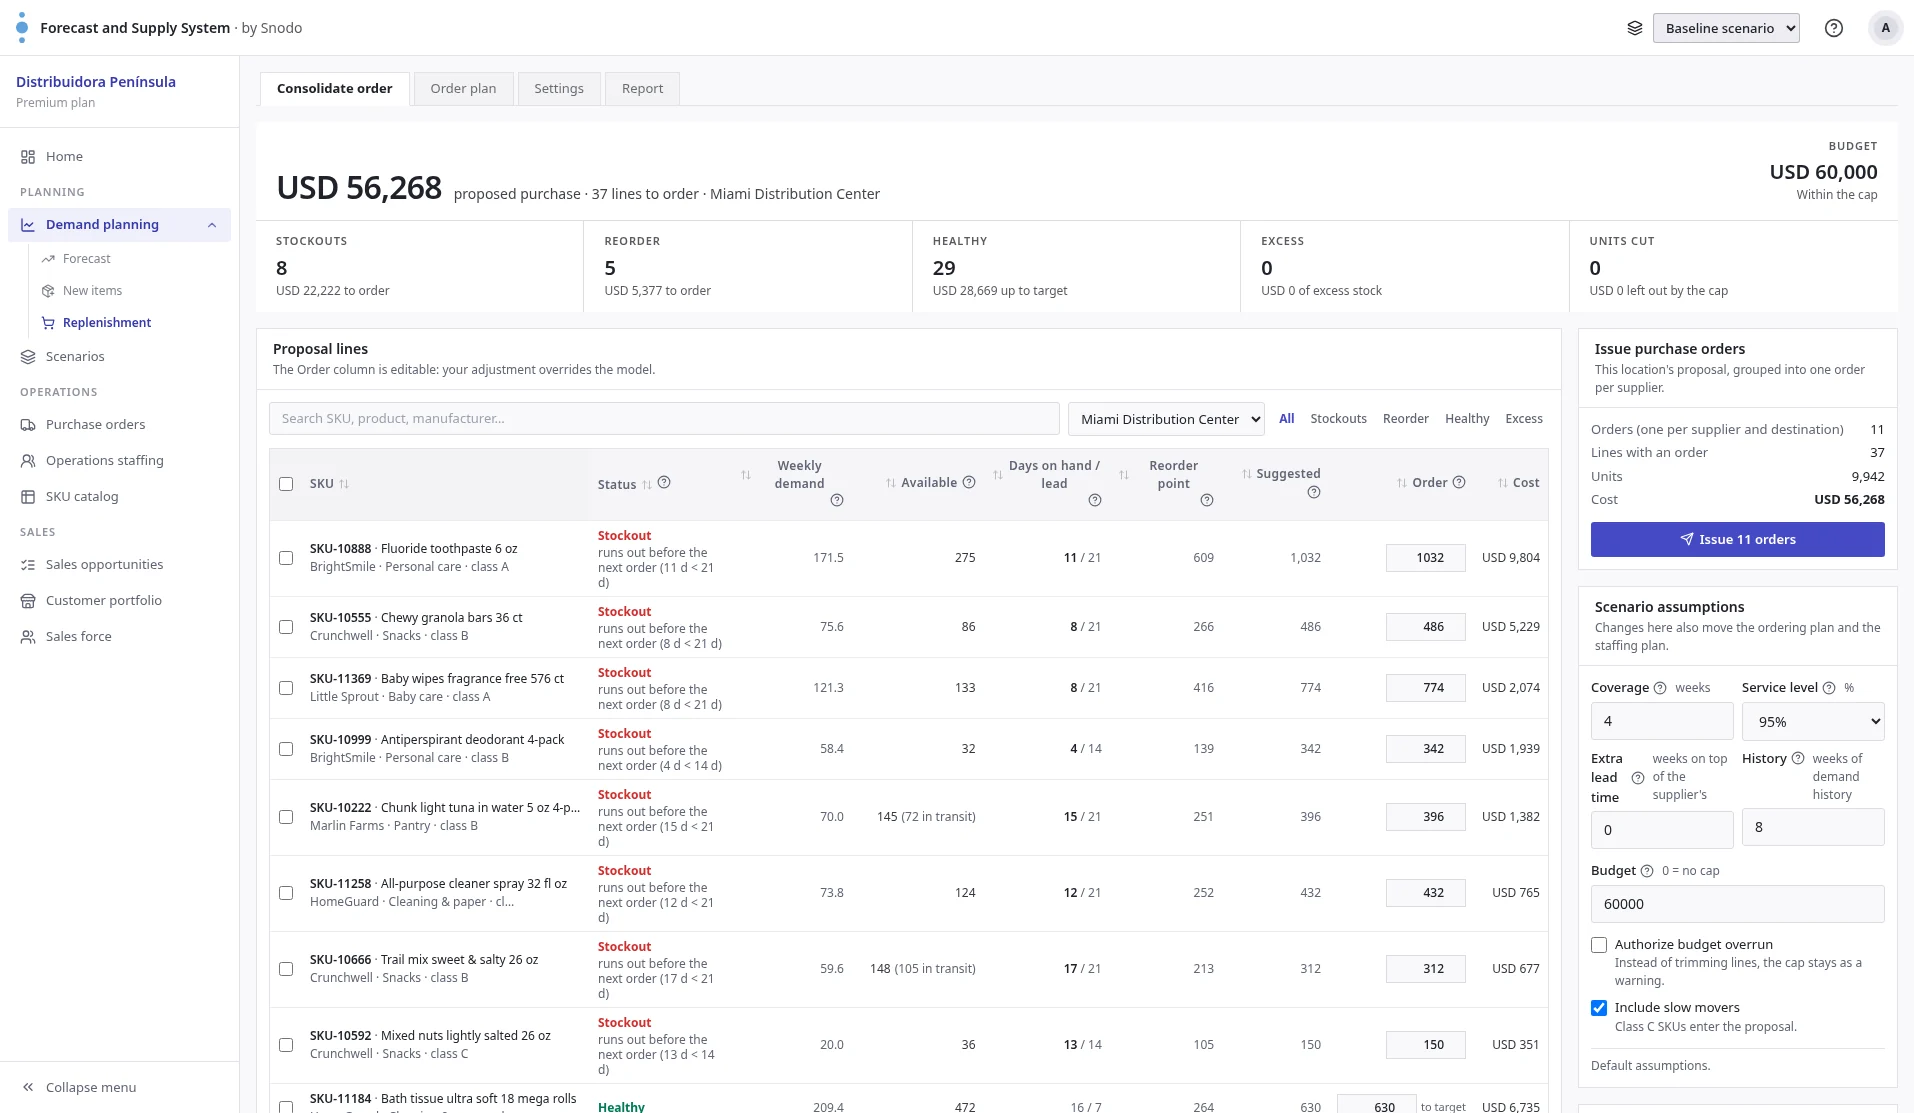Click the Sales force people icon
This screenshot has width=1914, height=1113.
[28, 637]
